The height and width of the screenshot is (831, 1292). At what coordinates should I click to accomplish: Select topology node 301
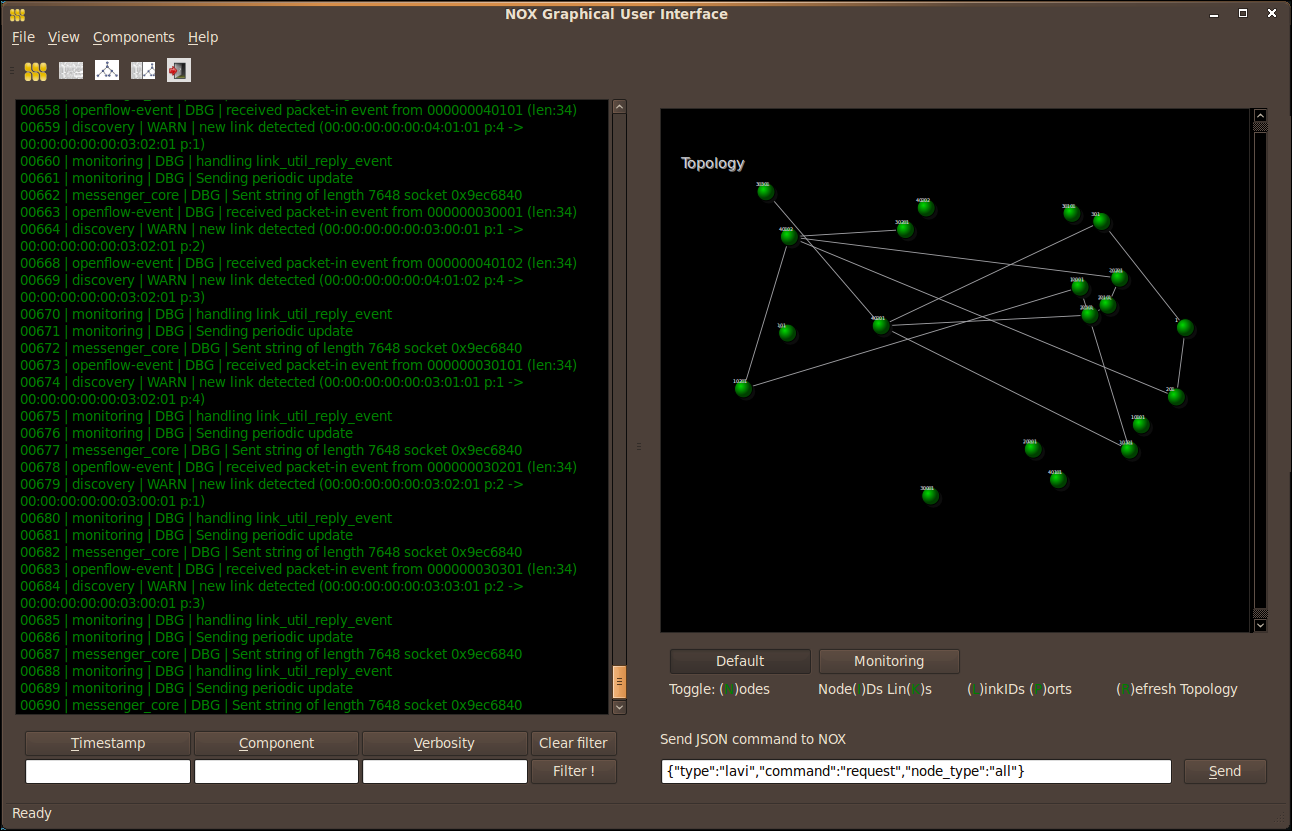1101,221
